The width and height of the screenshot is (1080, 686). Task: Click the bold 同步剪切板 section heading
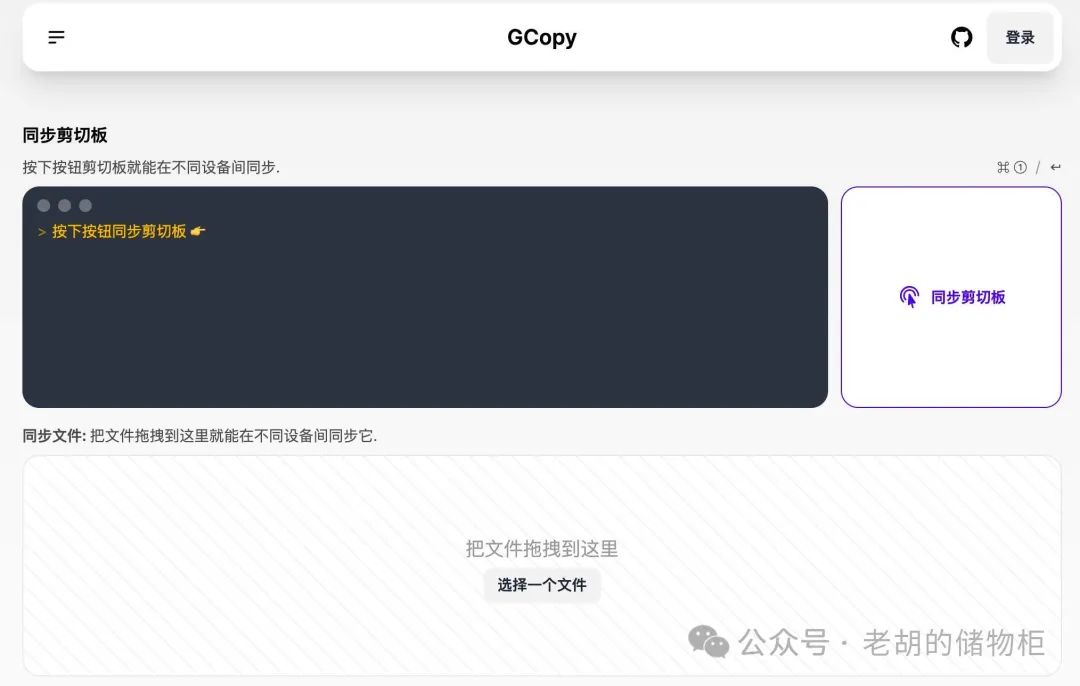click(65, 135)
